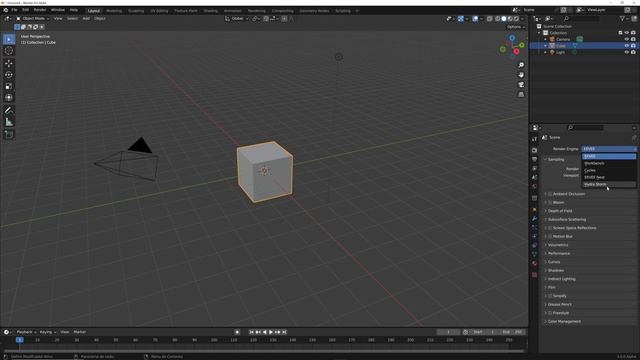This screenshot has height=360, width=640.
Task: Open the Output properties tab
Action: point(534,159)
